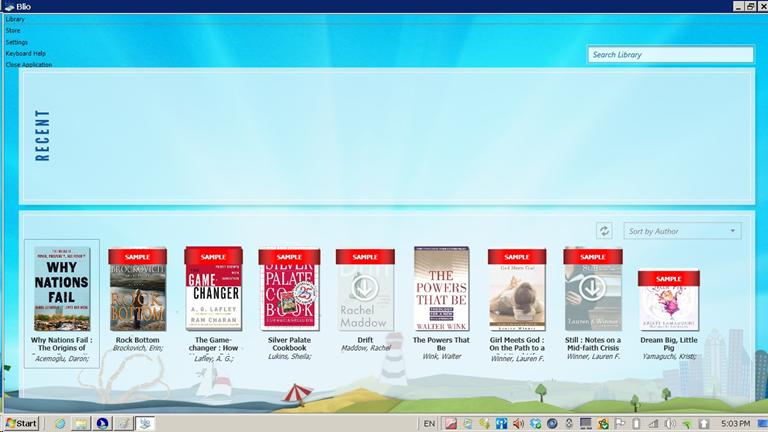Open the Windows Start menu

pos(21,423)
